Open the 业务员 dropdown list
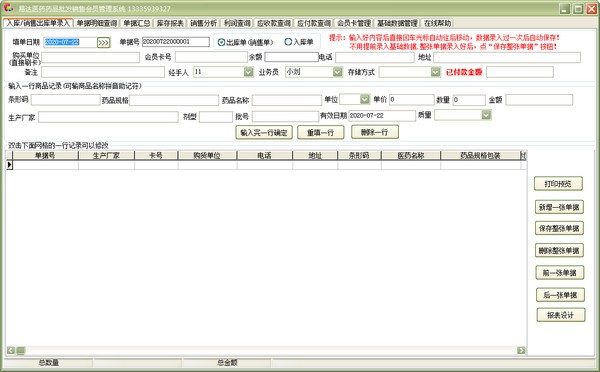Image resolution: width=600 pixels, height=372 pixels. (338, 72)
